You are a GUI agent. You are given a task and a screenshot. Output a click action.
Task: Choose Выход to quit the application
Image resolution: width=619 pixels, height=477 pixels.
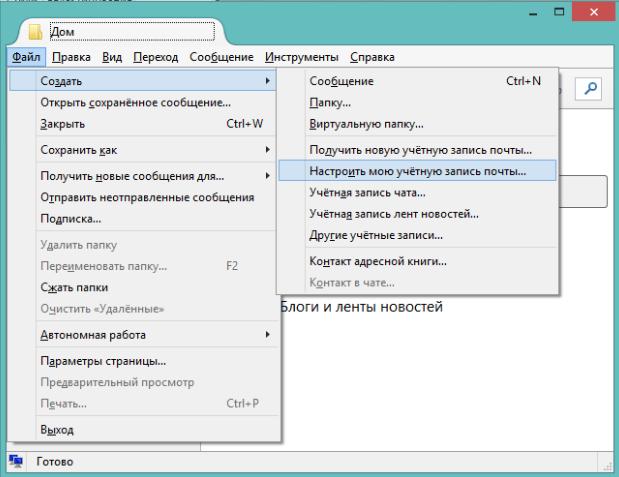pyautogui.click(x=57, y=430)
